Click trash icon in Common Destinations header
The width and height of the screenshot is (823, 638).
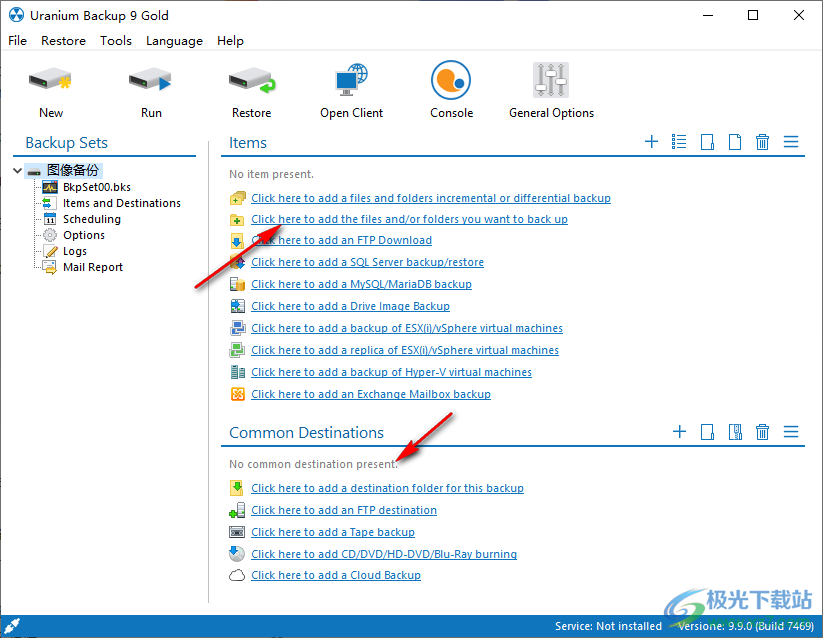(x=762, y=432)
